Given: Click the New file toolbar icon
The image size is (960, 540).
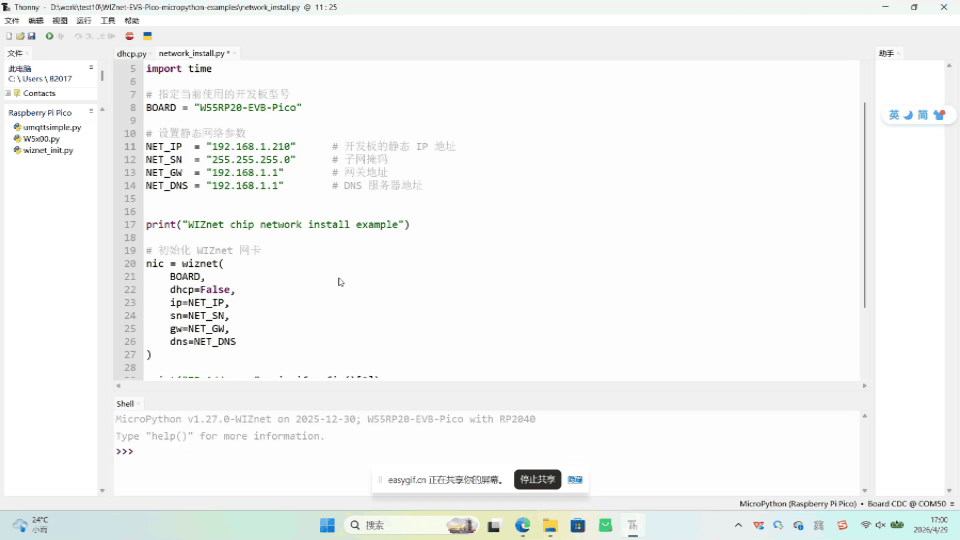Looking at the screenshot, I should click(9, 36).
